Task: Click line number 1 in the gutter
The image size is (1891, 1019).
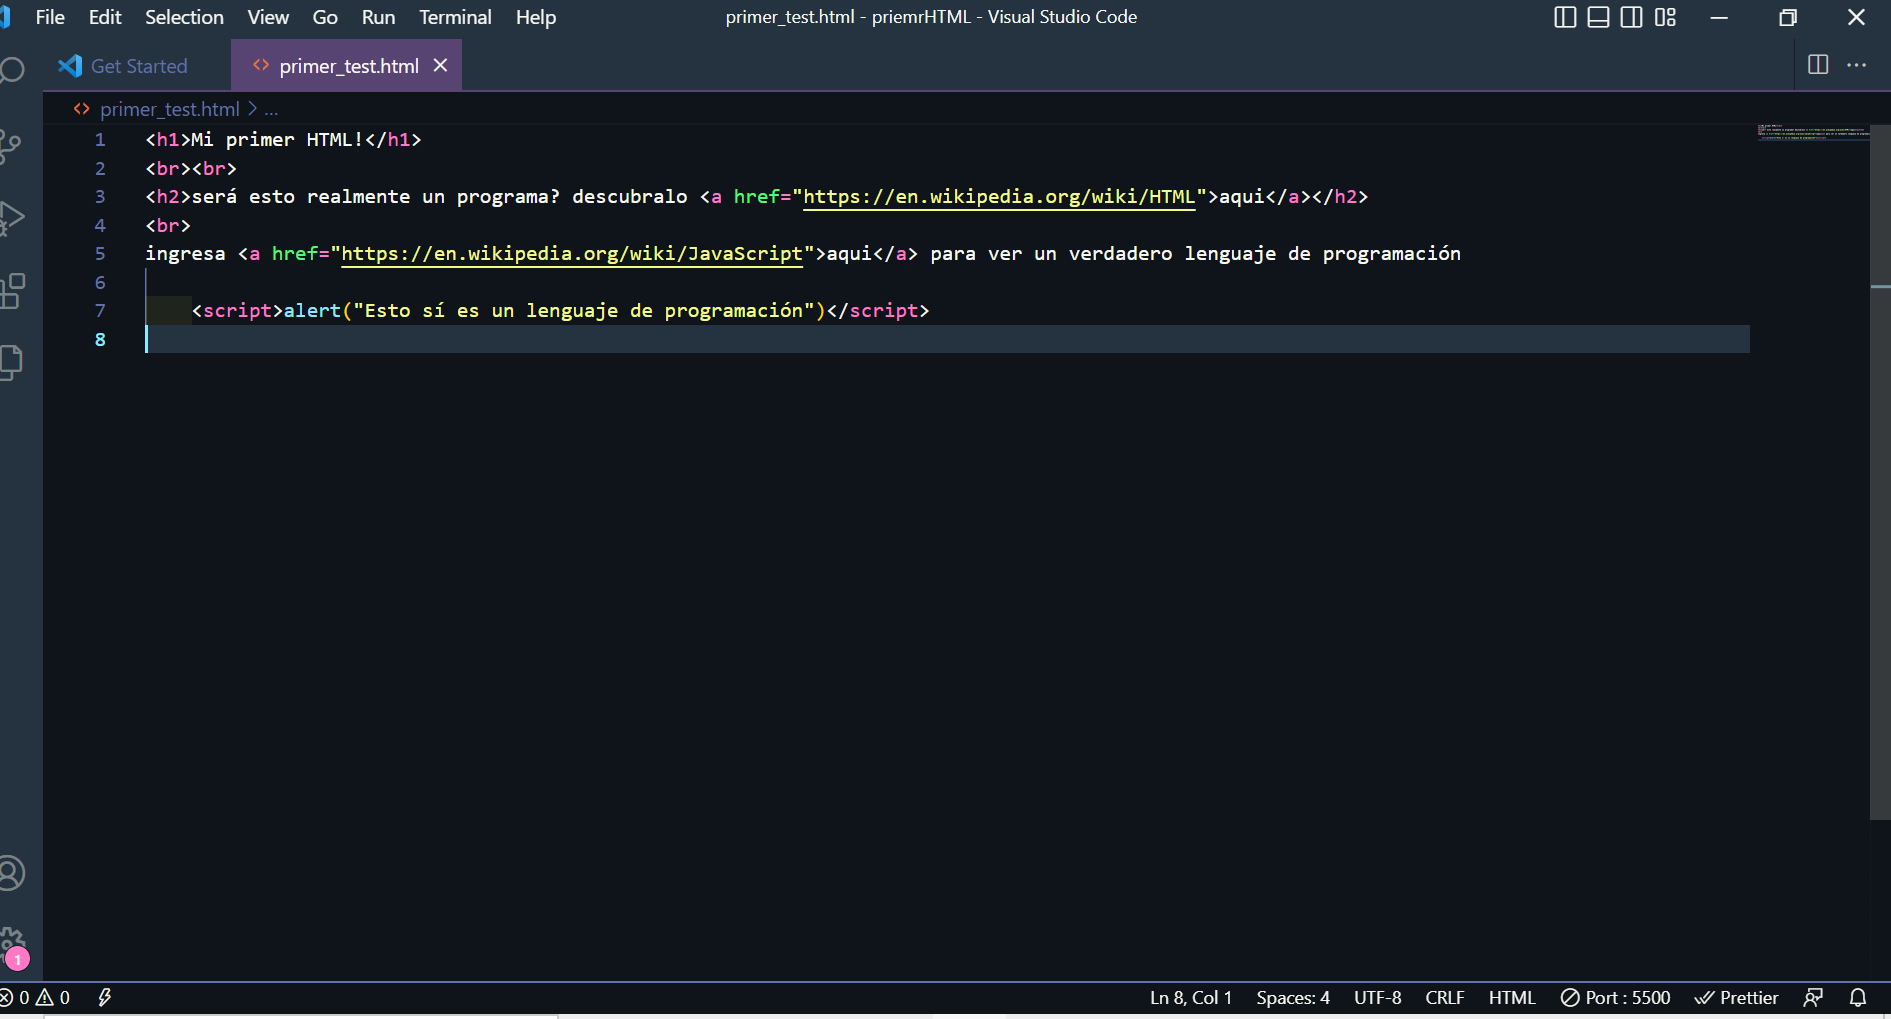Action: tap(100, 140)
